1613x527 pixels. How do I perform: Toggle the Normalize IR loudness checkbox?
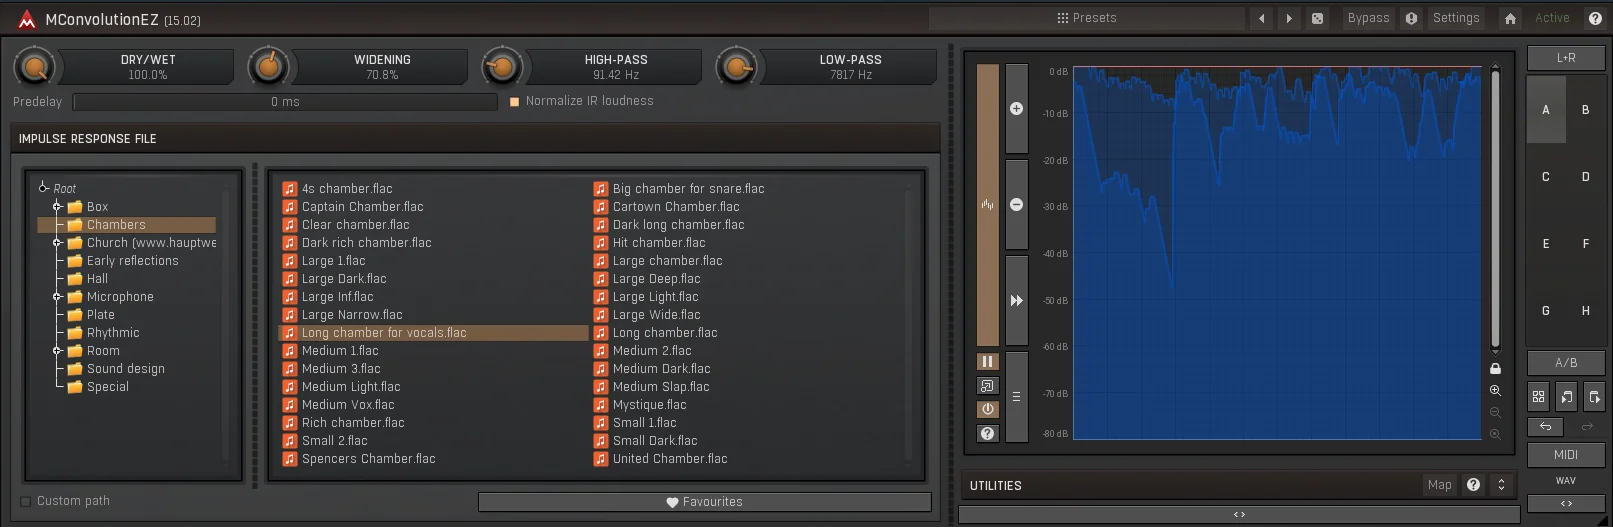pos(515,102)
